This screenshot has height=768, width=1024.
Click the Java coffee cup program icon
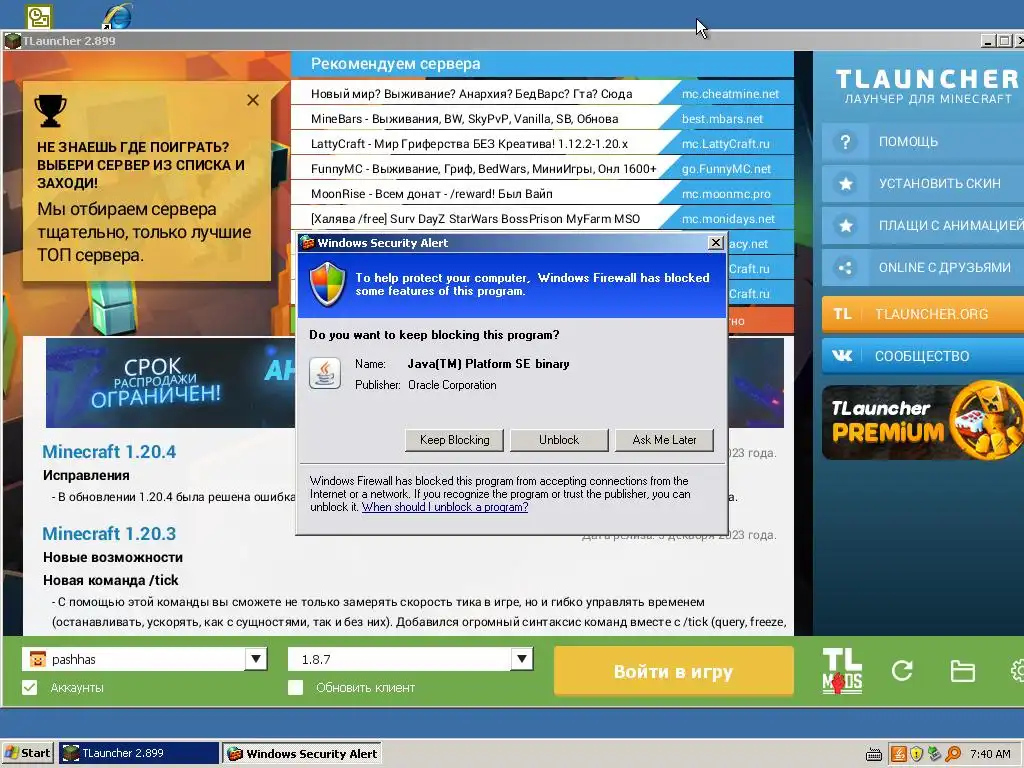pos(325,374)
